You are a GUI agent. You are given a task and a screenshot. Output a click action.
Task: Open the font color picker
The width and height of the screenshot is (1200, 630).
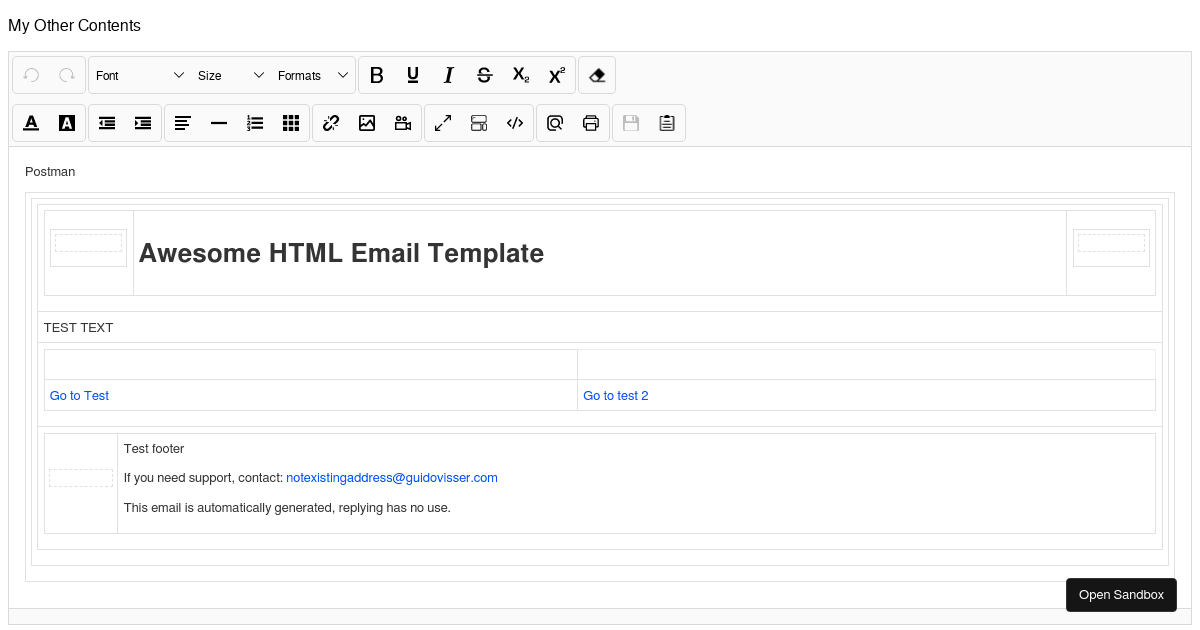click(31, 122)
